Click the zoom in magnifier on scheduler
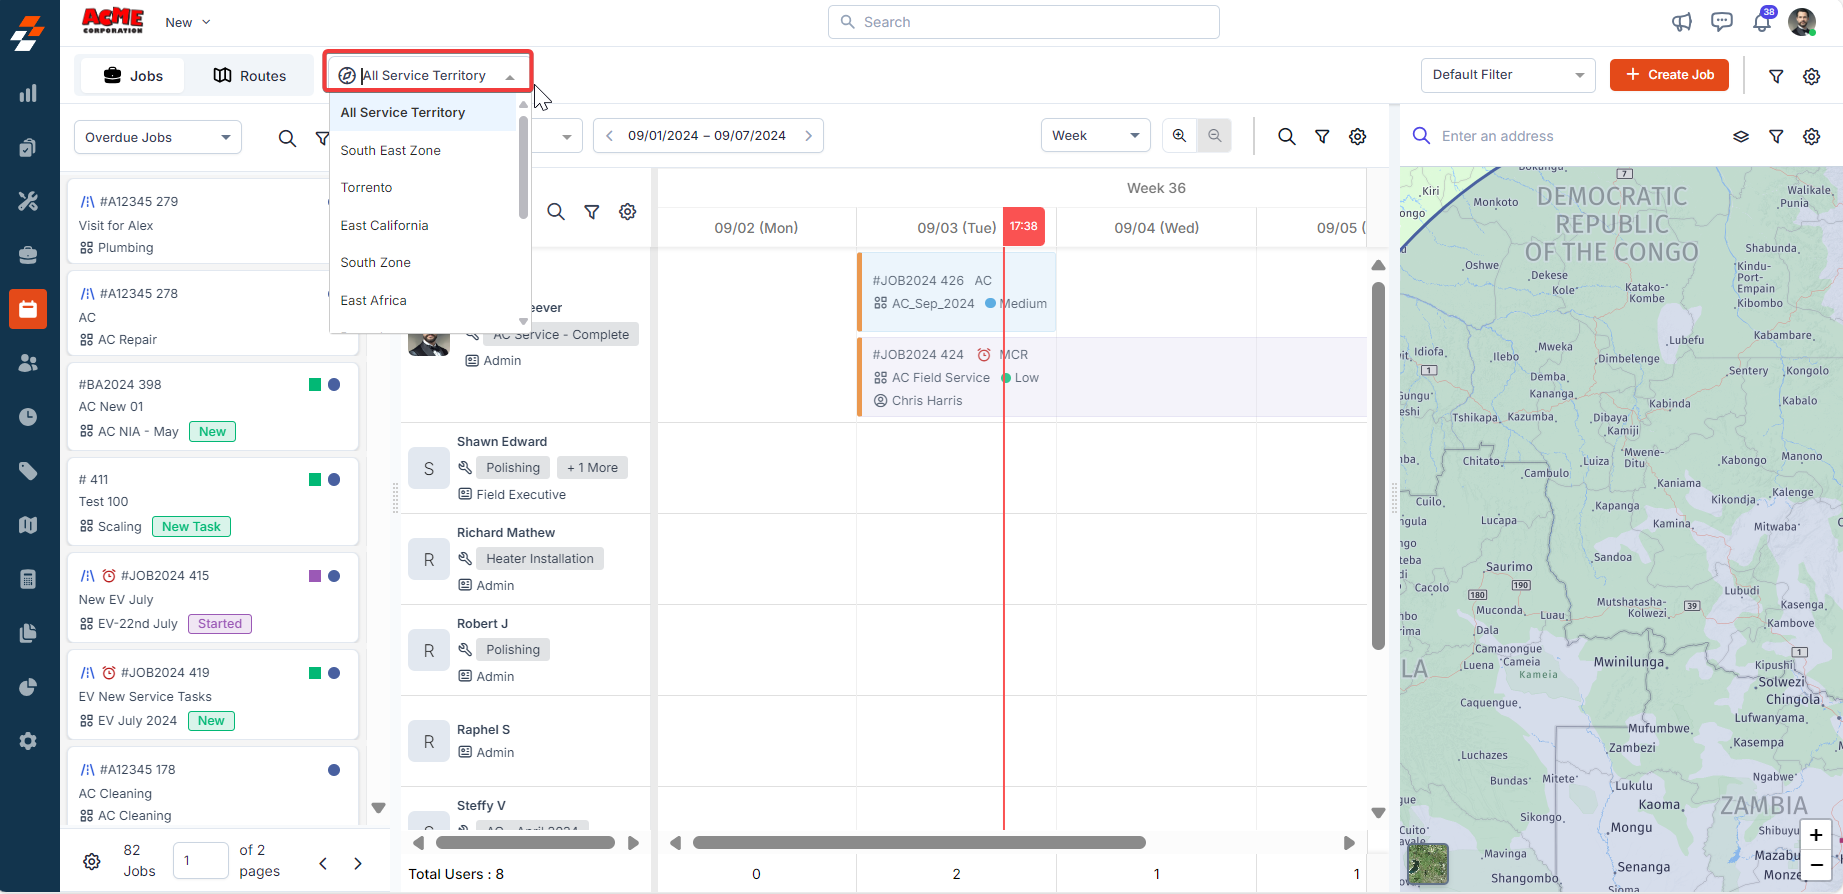 coord(1180,136)
